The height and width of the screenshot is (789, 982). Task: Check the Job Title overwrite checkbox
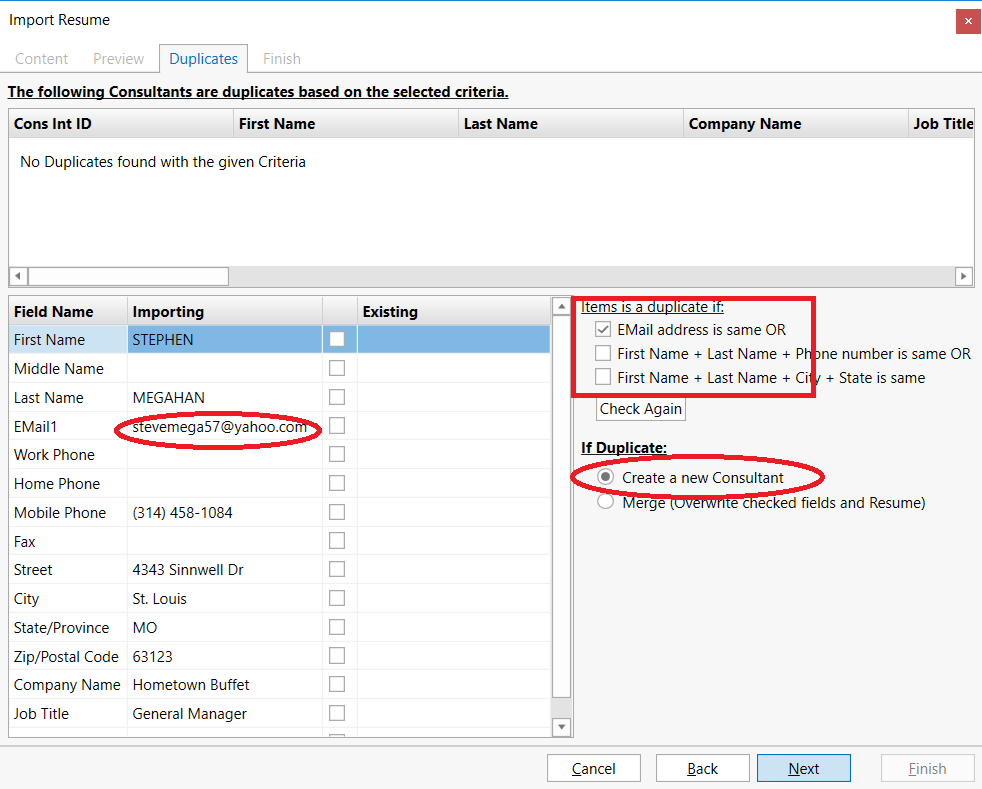click(337, 713)
